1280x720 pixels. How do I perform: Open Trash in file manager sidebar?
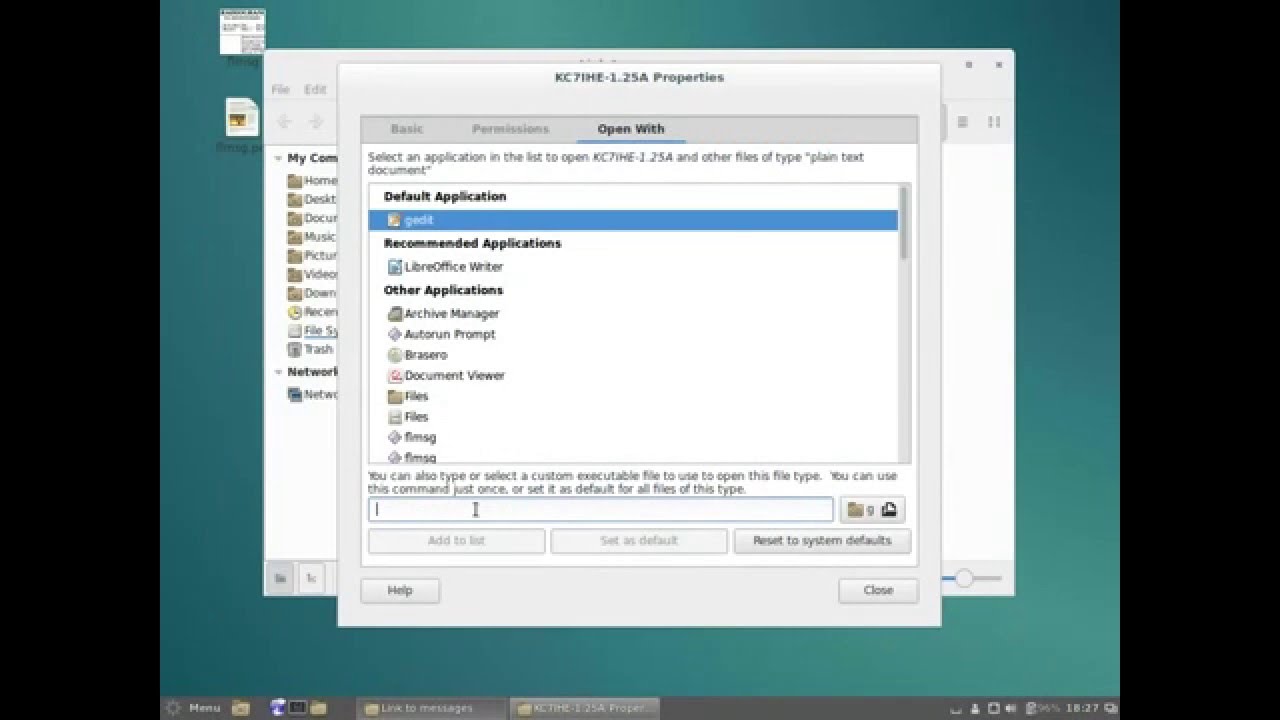310,349
